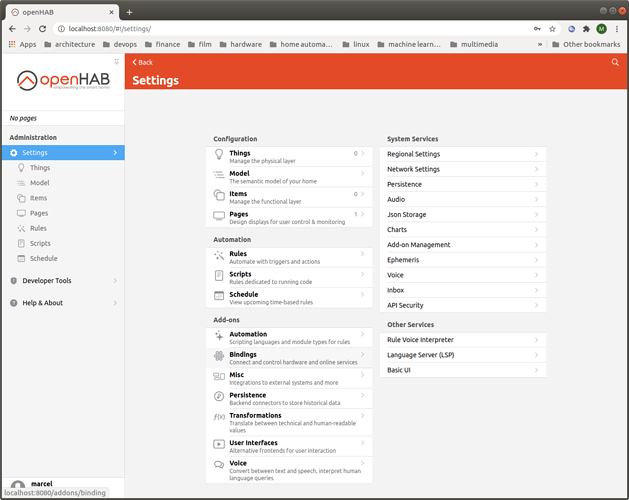Click the Settings gear icon in sidebar

14,153
